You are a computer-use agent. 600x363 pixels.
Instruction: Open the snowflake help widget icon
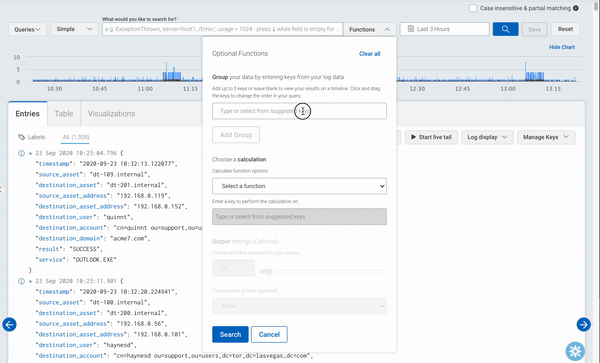click(575, 351)
